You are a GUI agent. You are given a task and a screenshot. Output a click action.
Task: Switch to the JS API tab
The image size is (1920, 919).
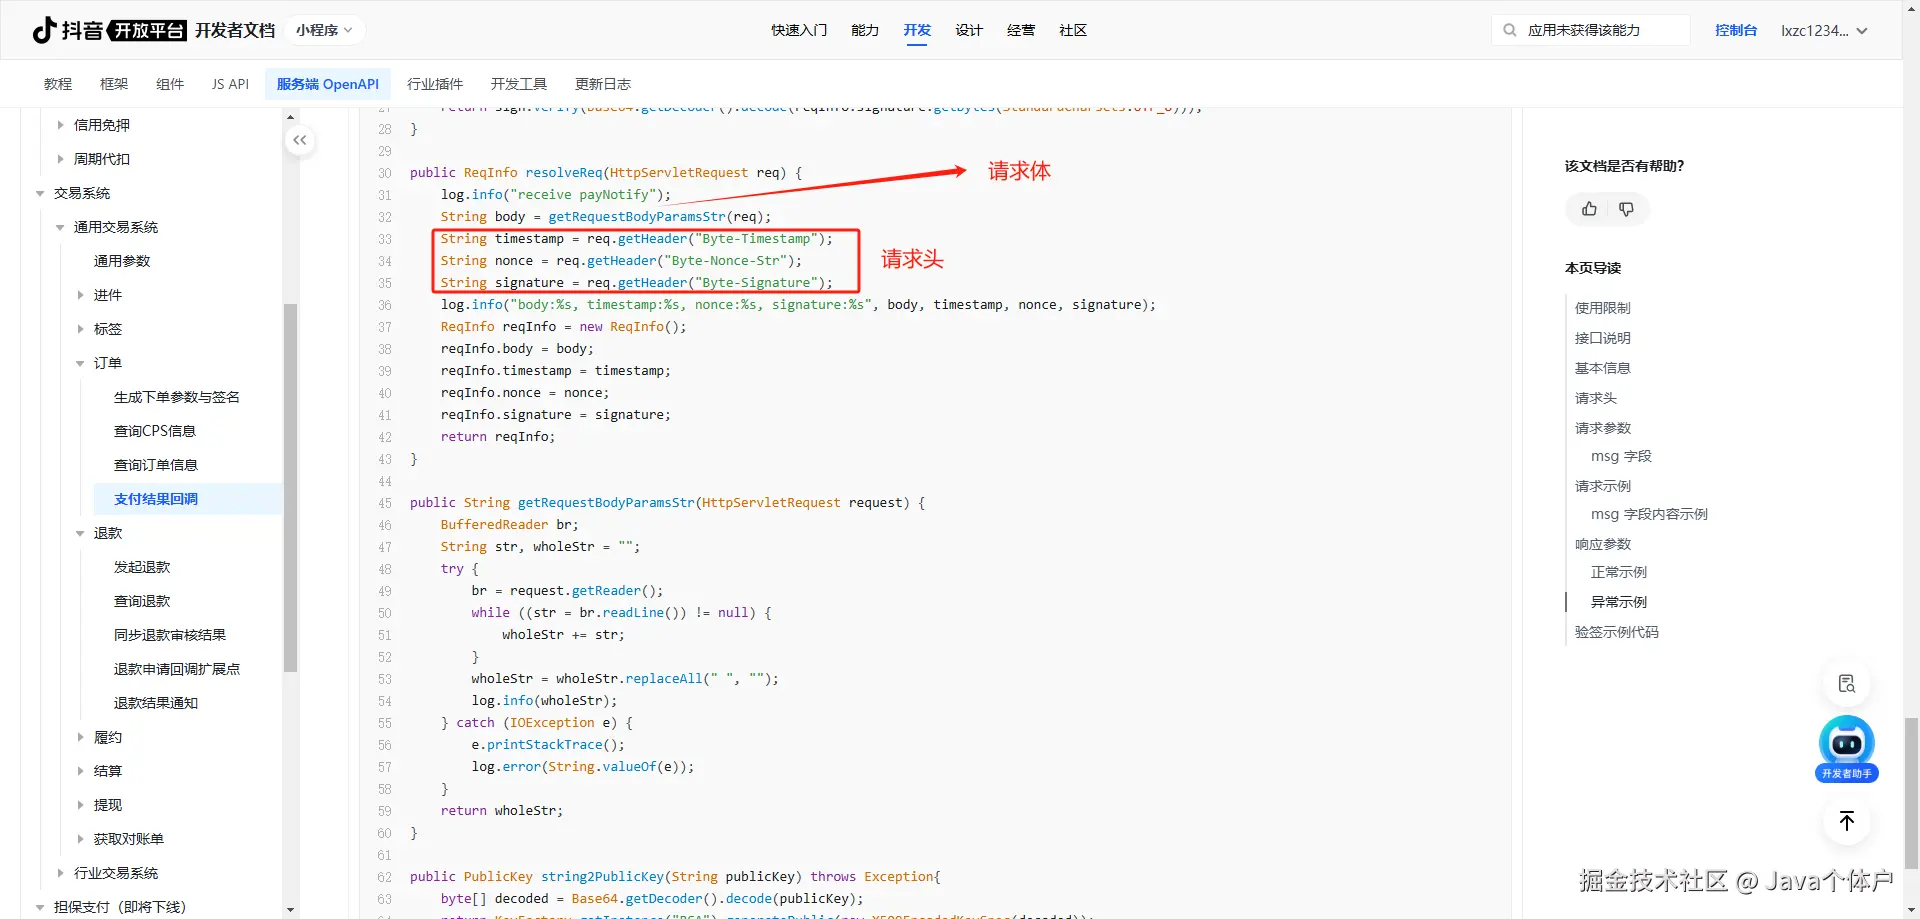[x=230, y=84]
